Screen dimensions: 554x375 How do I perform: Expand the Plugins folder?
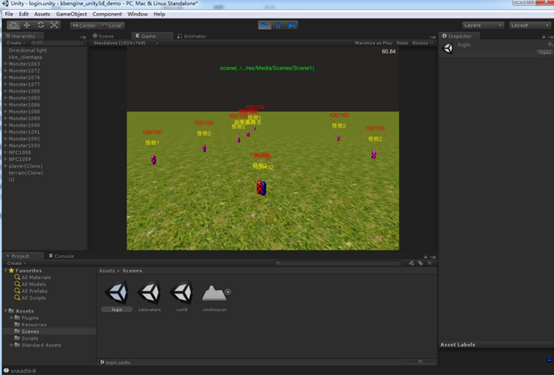[x=11, y=318]
